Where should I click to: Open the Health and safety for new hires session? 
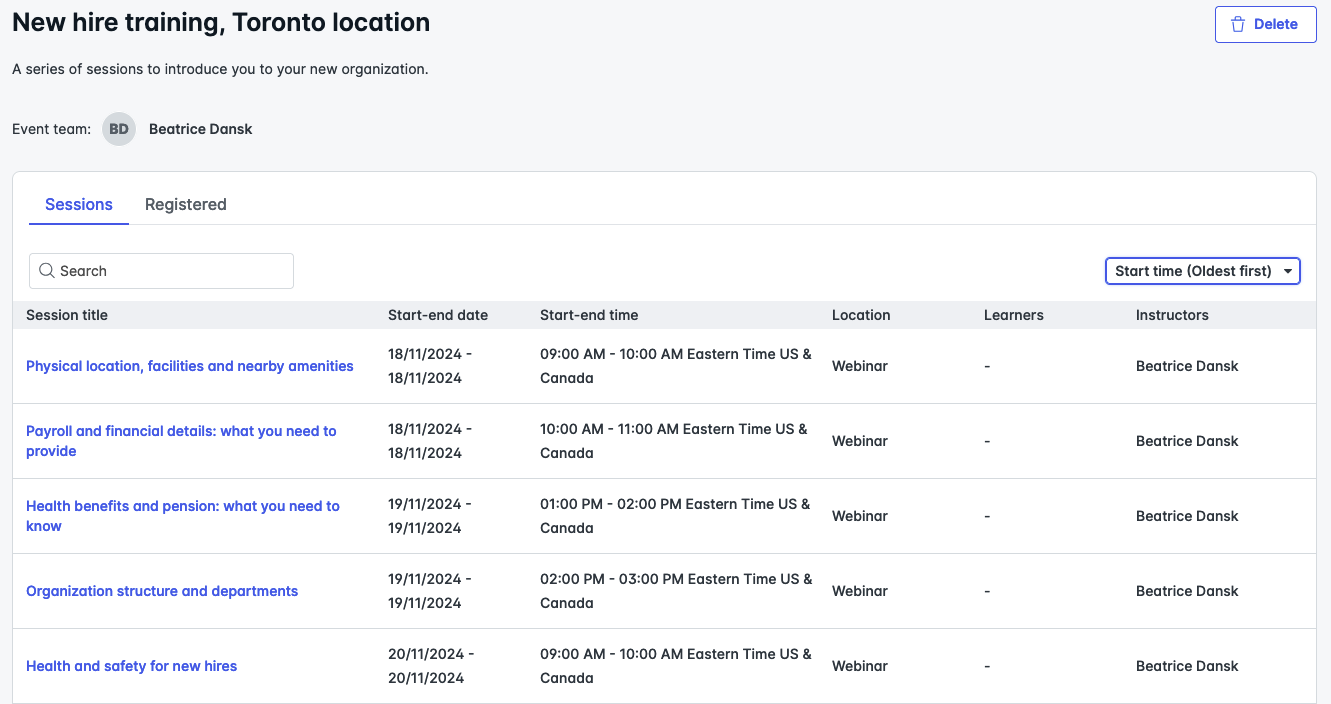(x=131, y=666)
